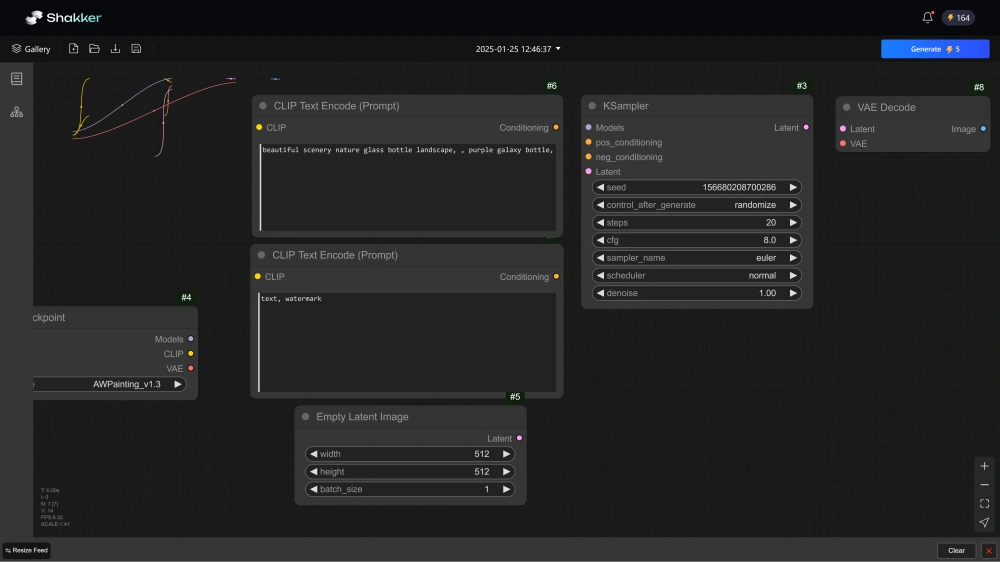Select previous scheduler option
Screen dimensions: 1000x562
[x=600, y=276]
